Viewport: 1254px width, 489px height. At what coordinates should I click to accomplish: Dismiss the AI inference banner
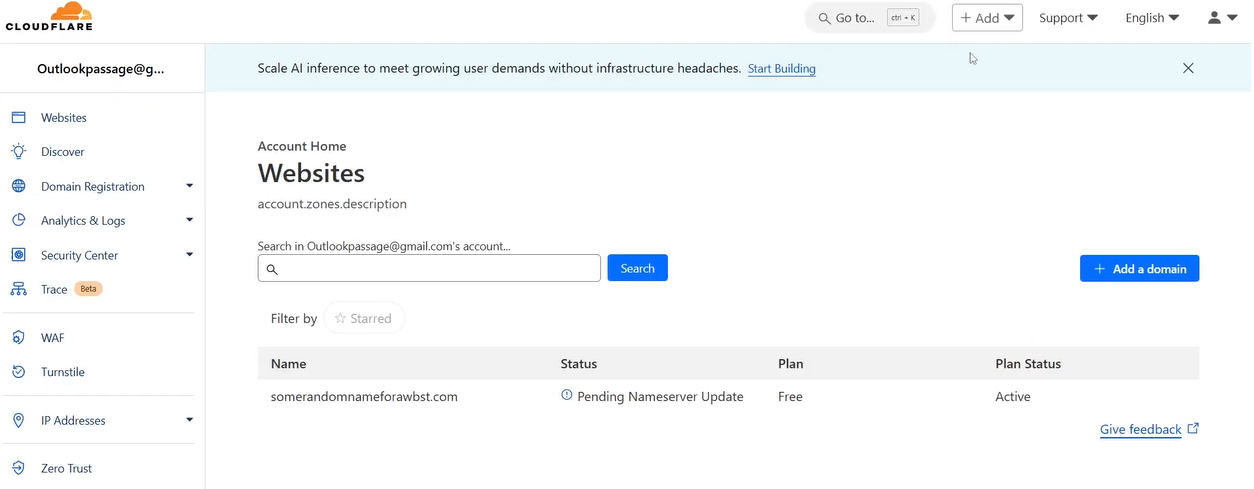1188,68
